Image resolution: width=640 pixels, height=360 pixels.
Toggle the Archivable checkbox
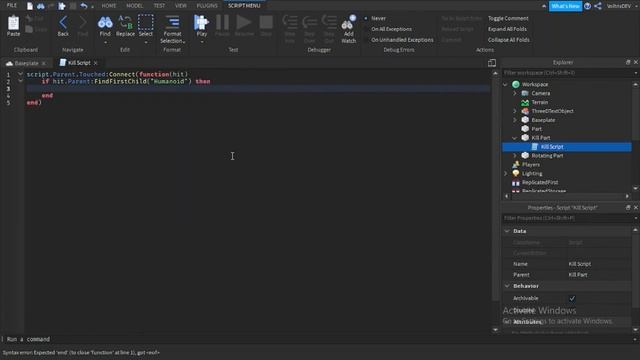(x=572, y=298)
